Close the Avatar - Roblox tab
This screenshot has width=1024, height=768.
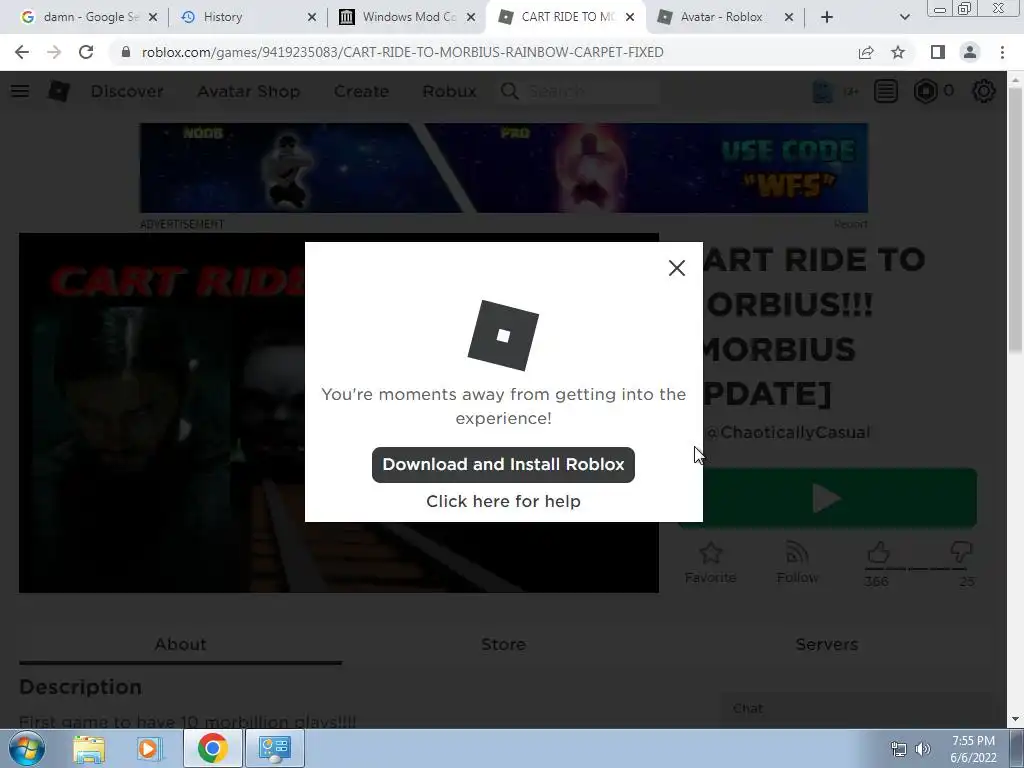coord(789,17)
